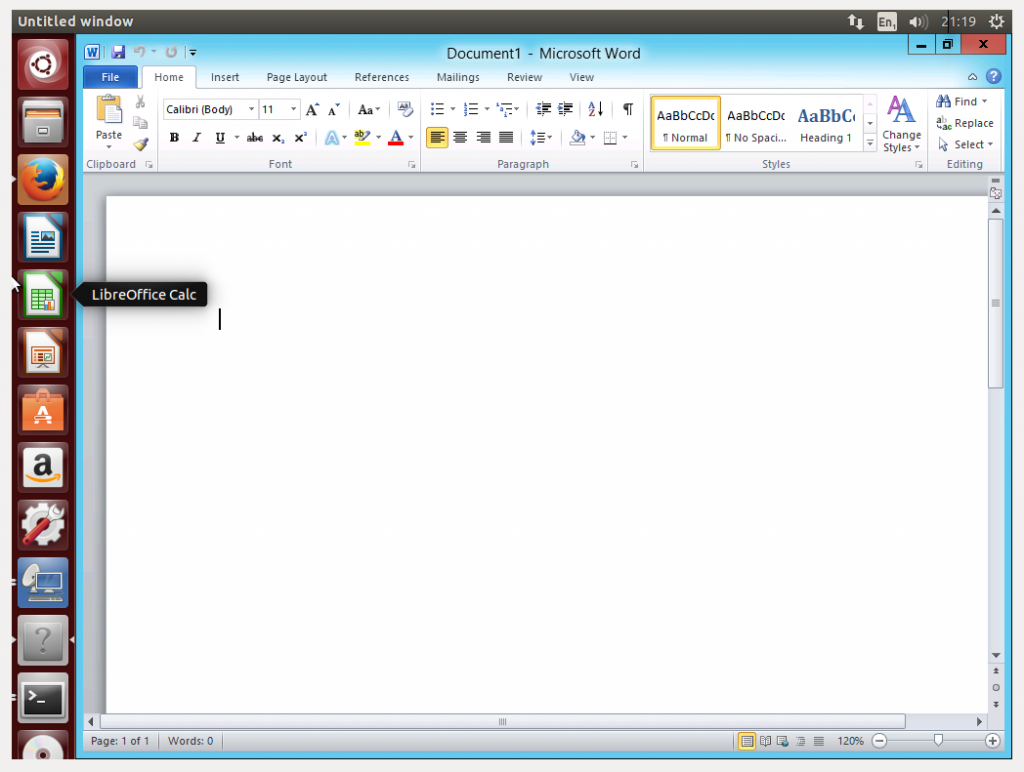Screen dimensions: 1024x772
Task: Toggle Italic formatting
Action: 197,138
